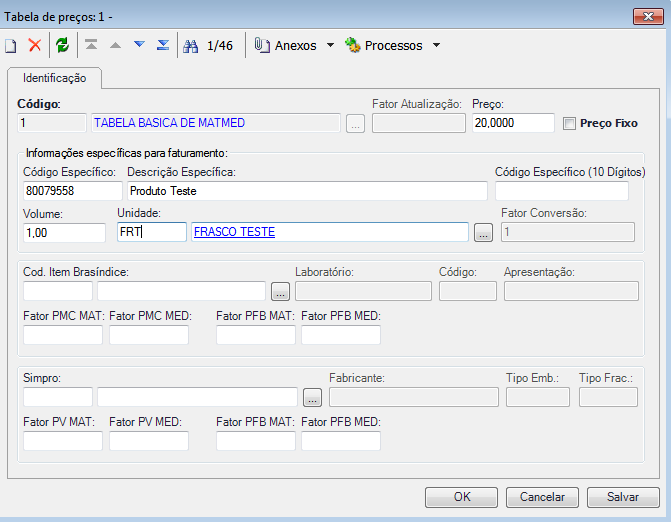The width and height of the screenshot is (671, 522).
Task: Open Brasíndice item lookup button
Action: (280, 291)
